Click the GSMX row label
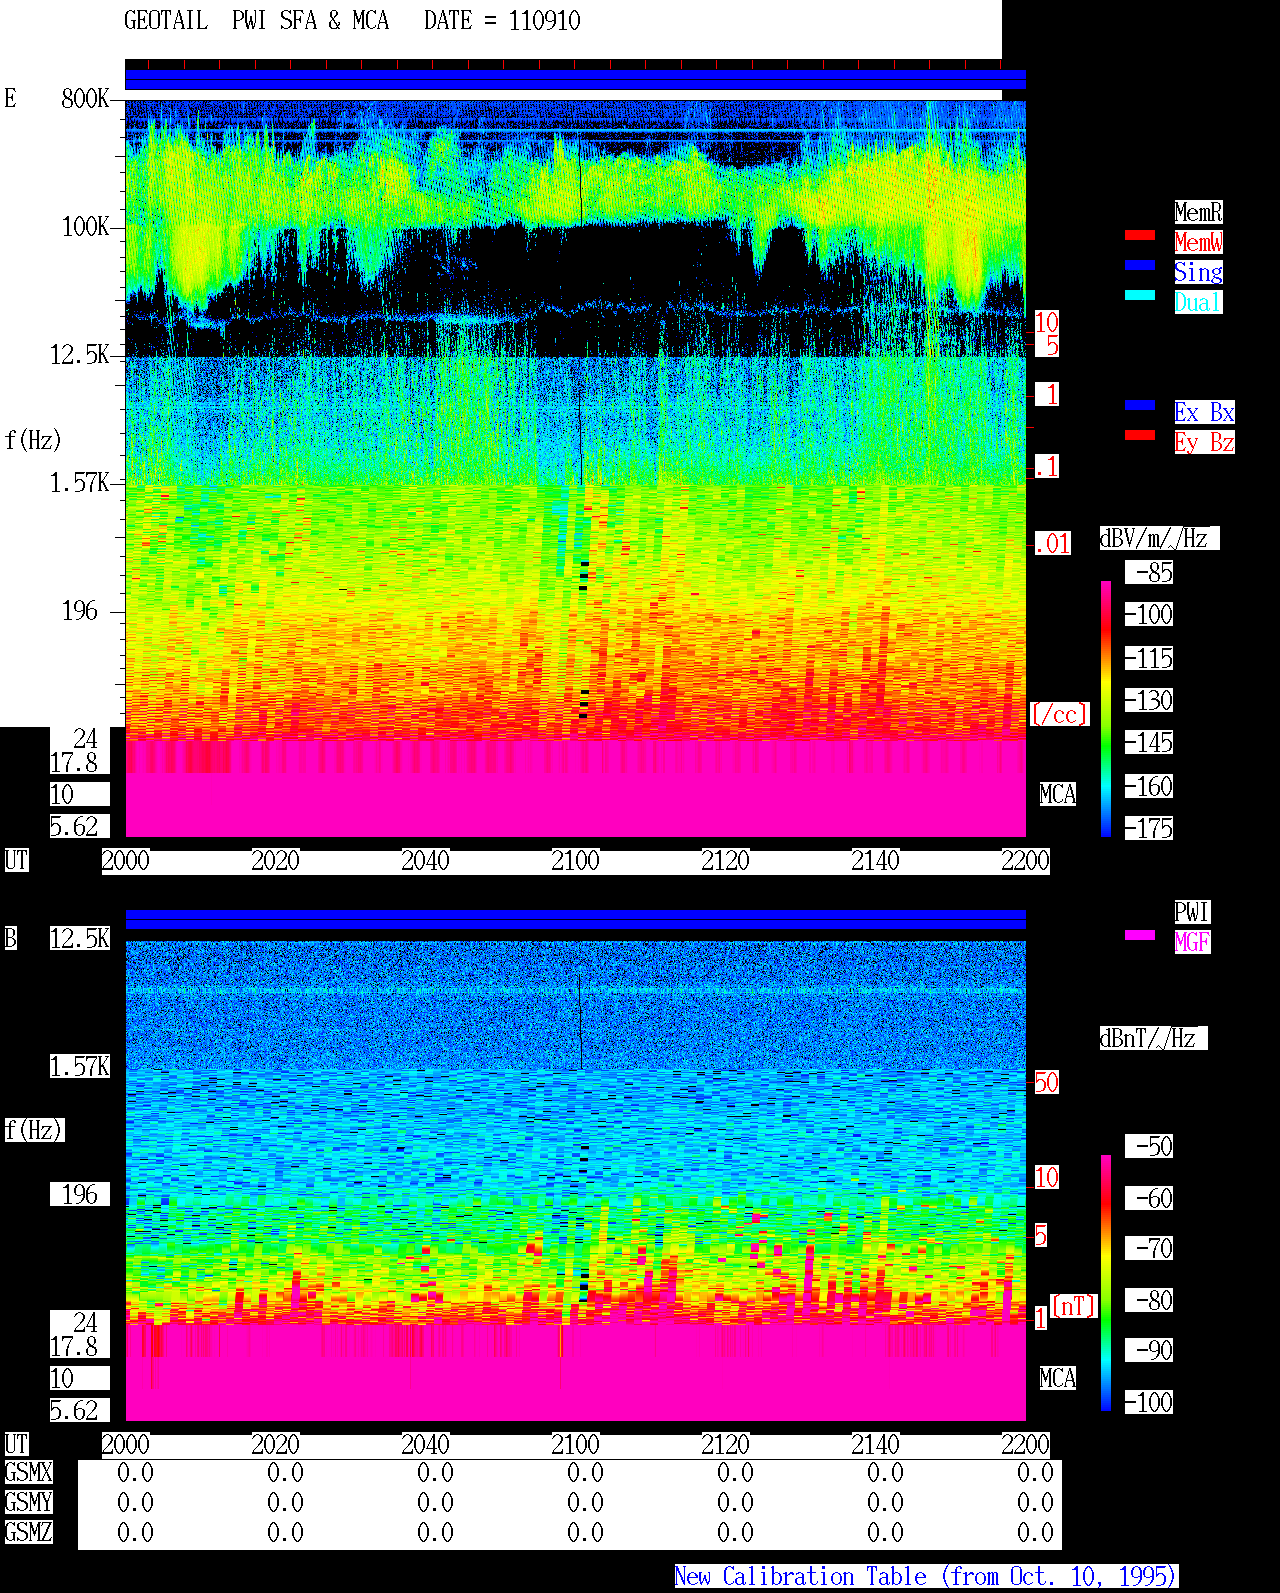 coord(28,1473)
